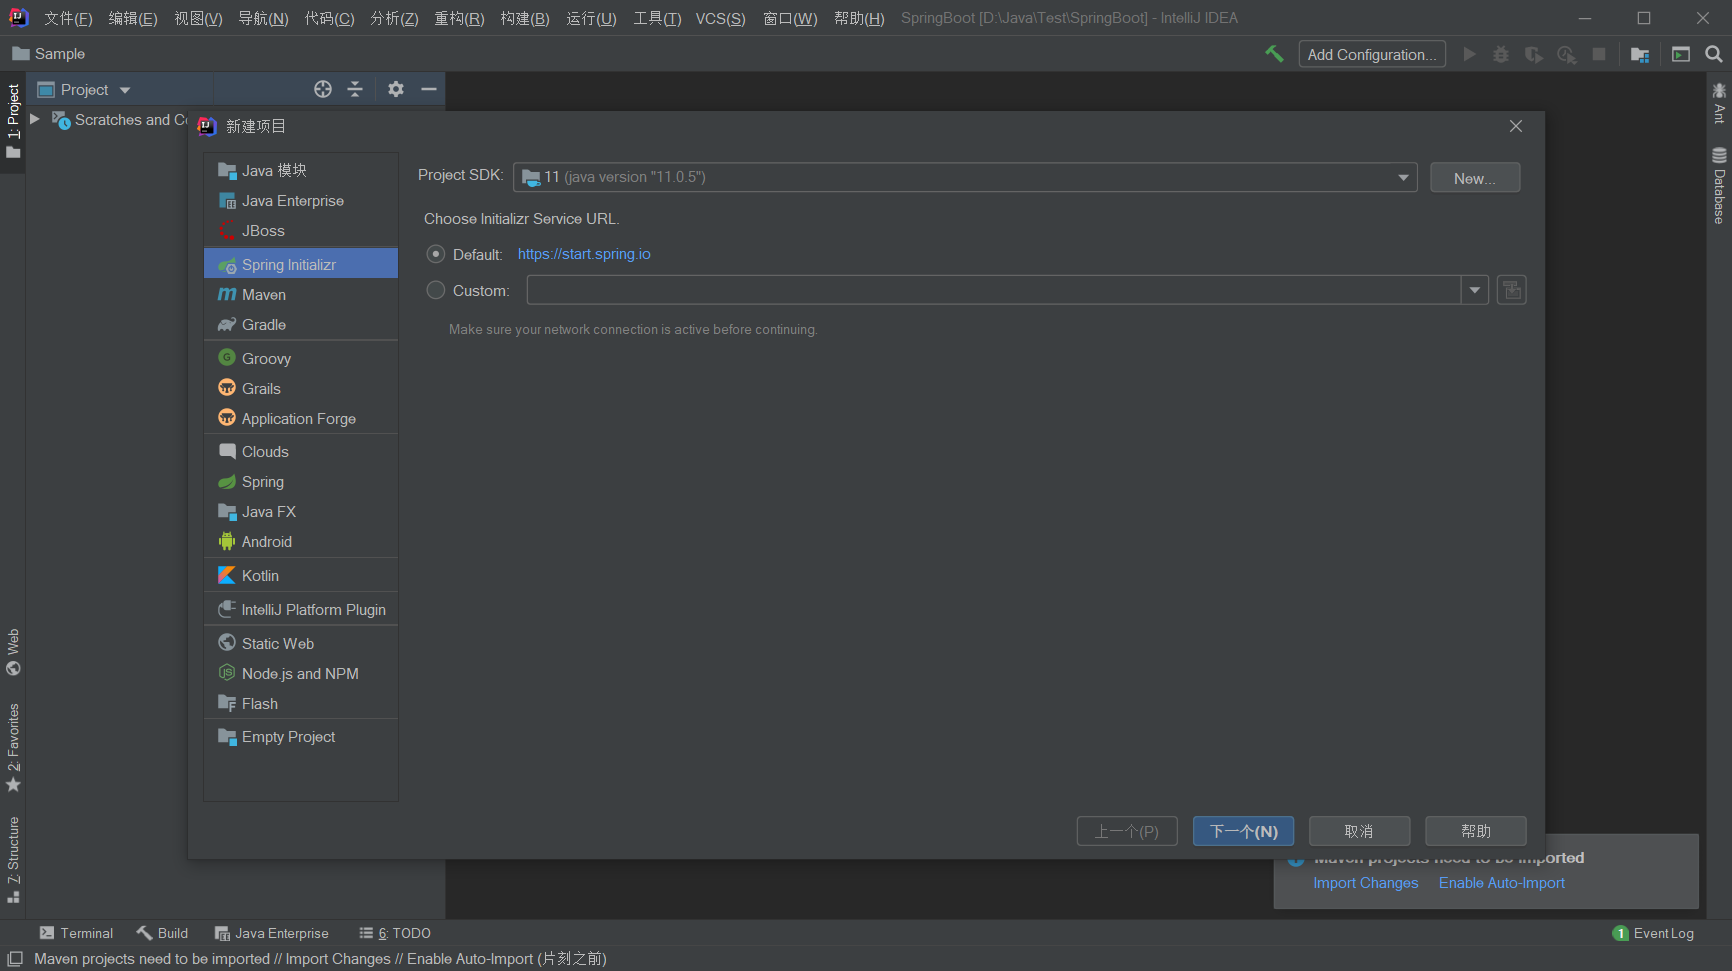Click Import Changes link in notification
This screenshot has height=971, width=1732.
tap(1366, 883)
